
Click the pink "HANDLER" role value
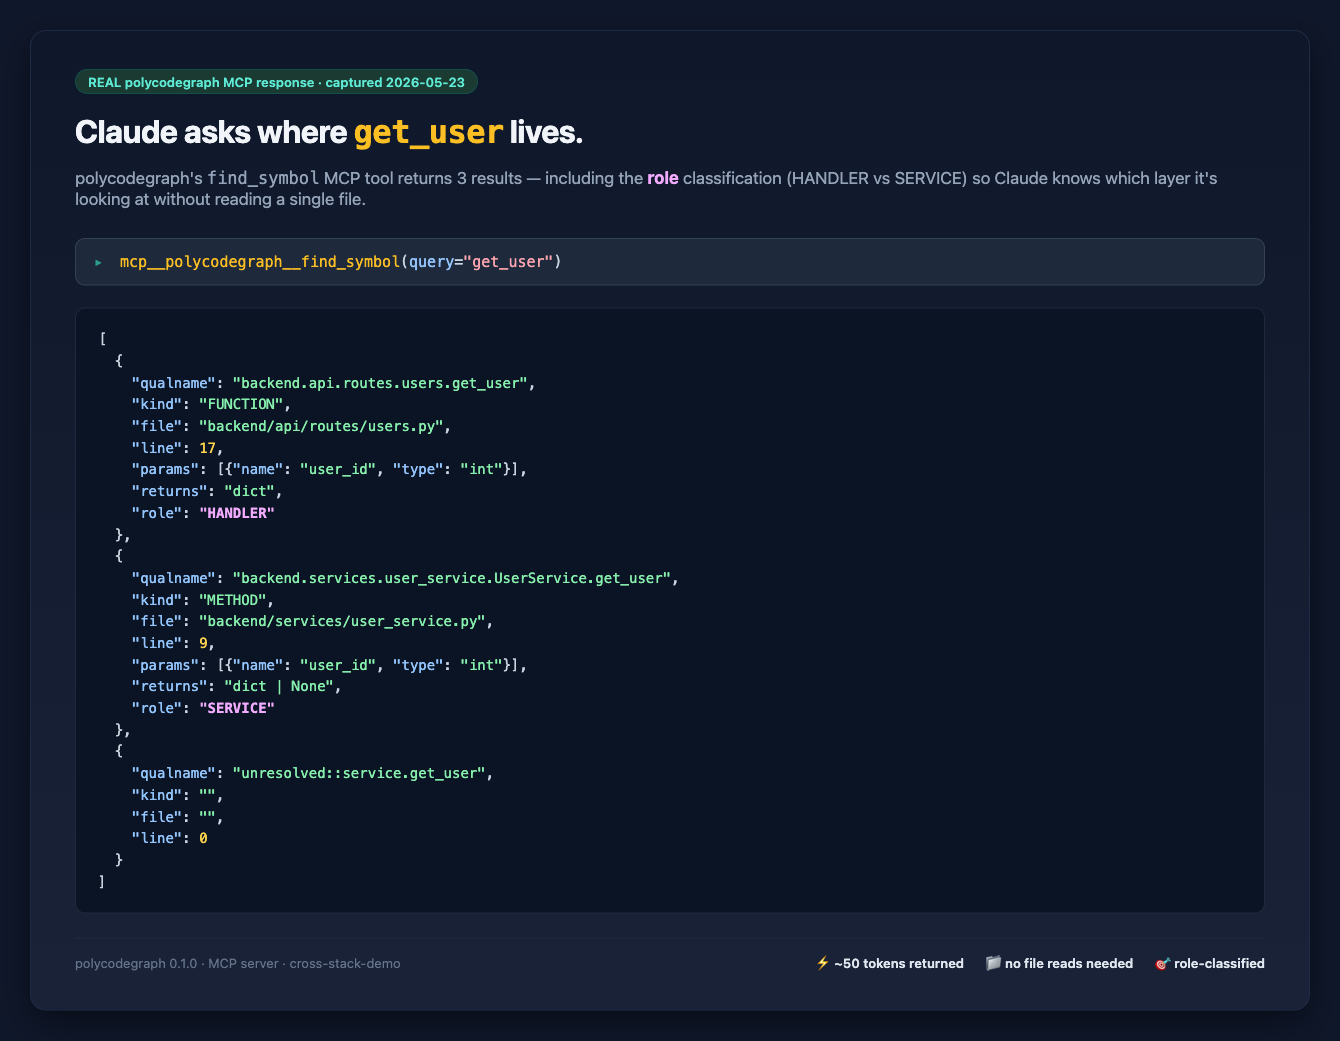point(237,513)
